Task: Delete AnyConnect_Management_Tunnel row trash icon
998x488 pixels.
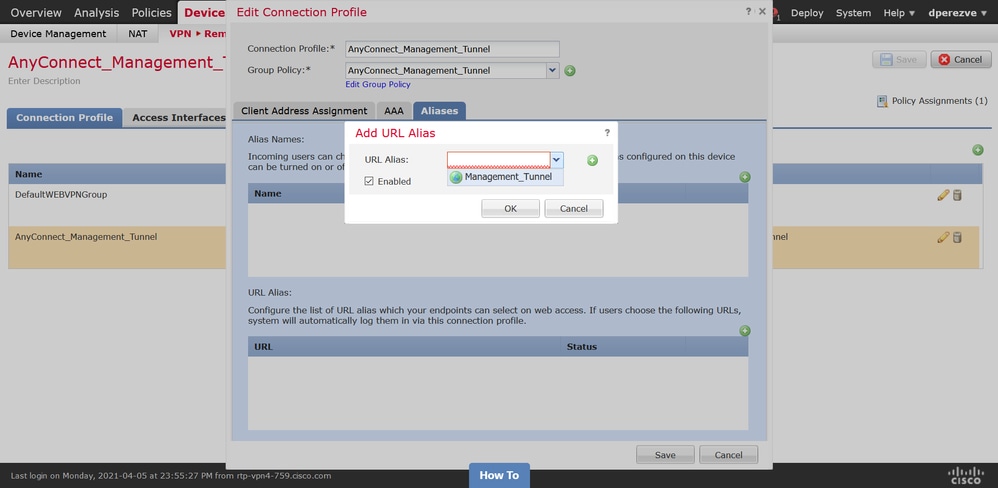Action: (x=957, y=237)
